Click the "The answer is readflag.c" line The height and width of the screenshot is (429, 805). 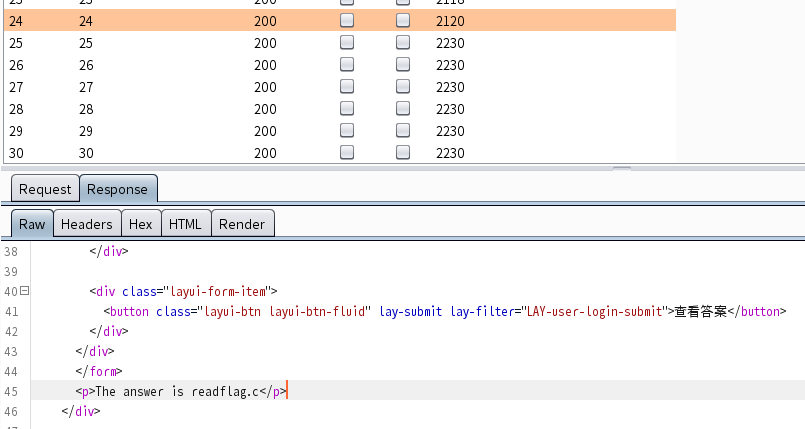[180, 391]
